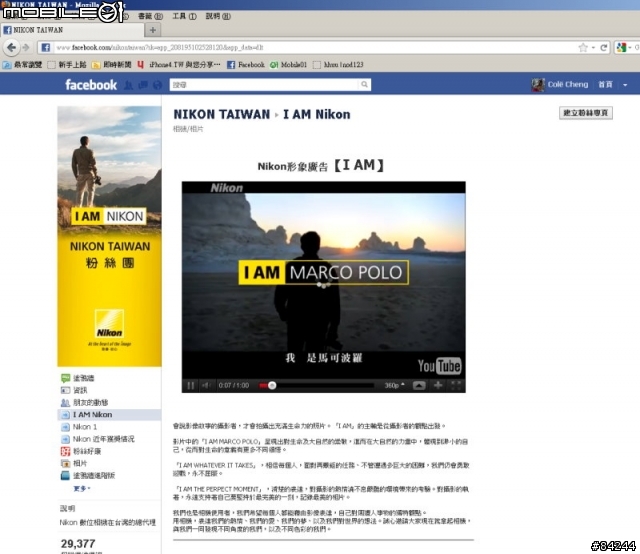Focus the Facebook search field
Screen dimensions: 640x554
pos(264,85)
